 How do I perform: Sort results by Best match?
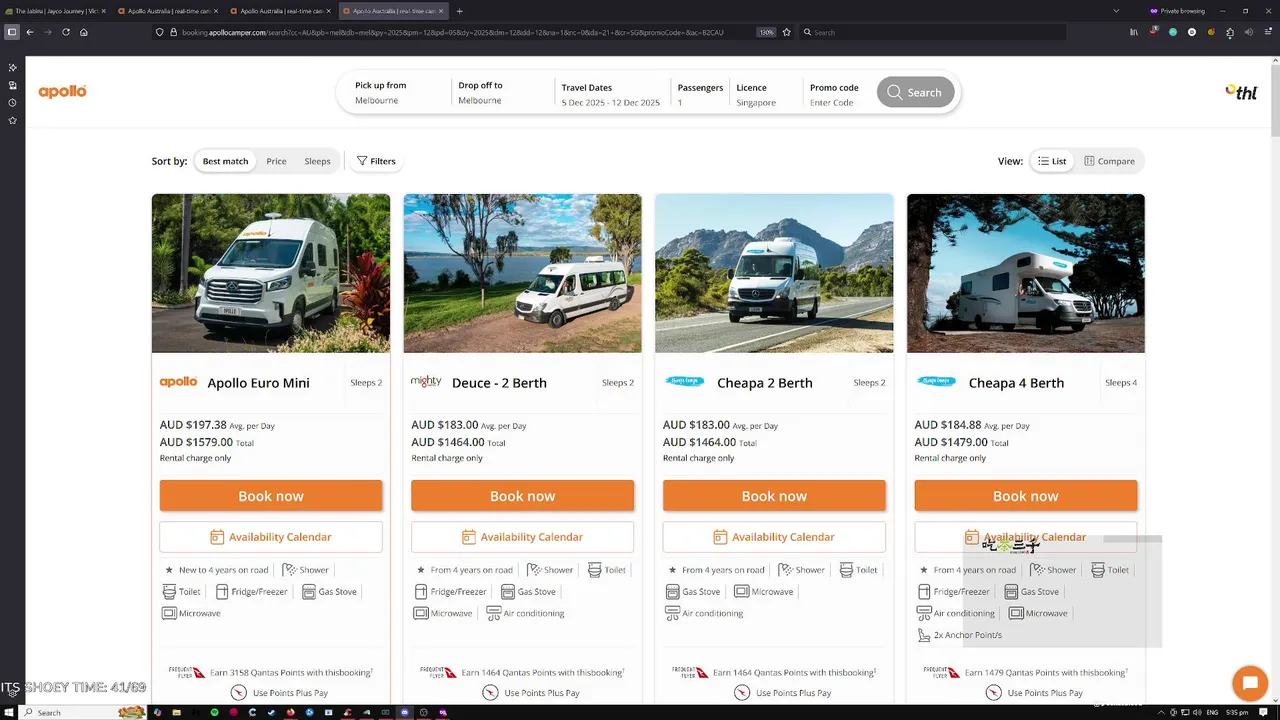tap(225, 161)
